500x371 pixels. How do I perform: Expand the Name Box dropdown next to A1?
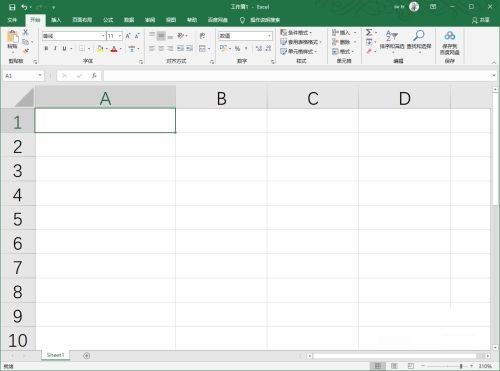pos(40,76)
